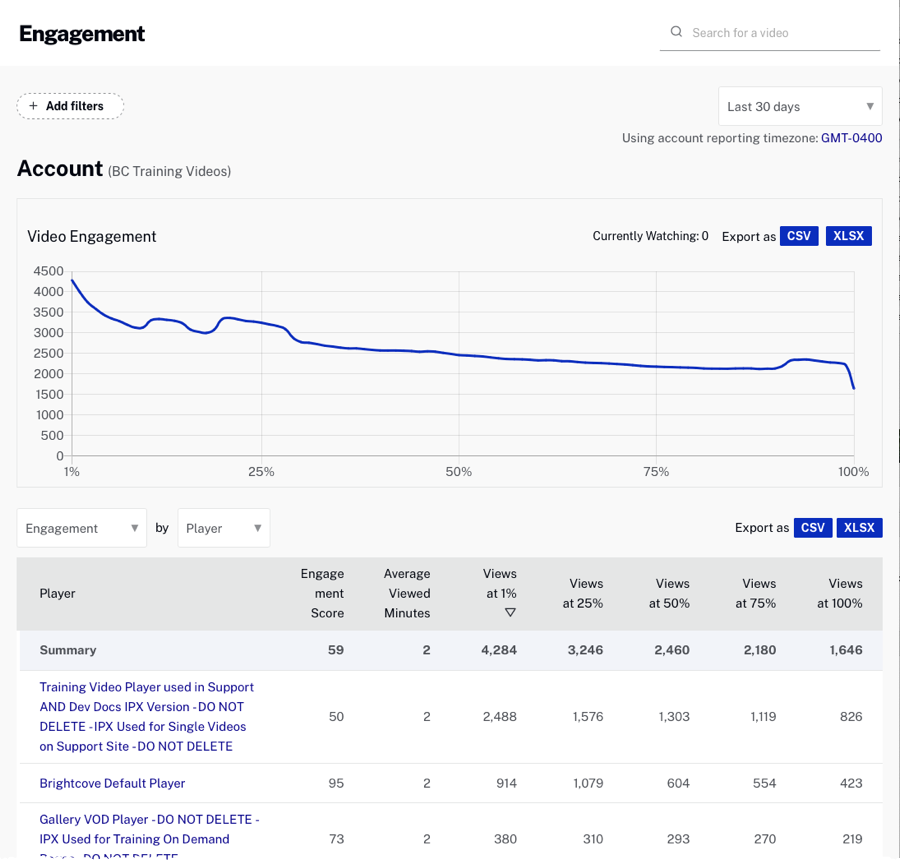Click the Add filters button
900x860 pixels.
pyautogui.click(x=71, y=106)
